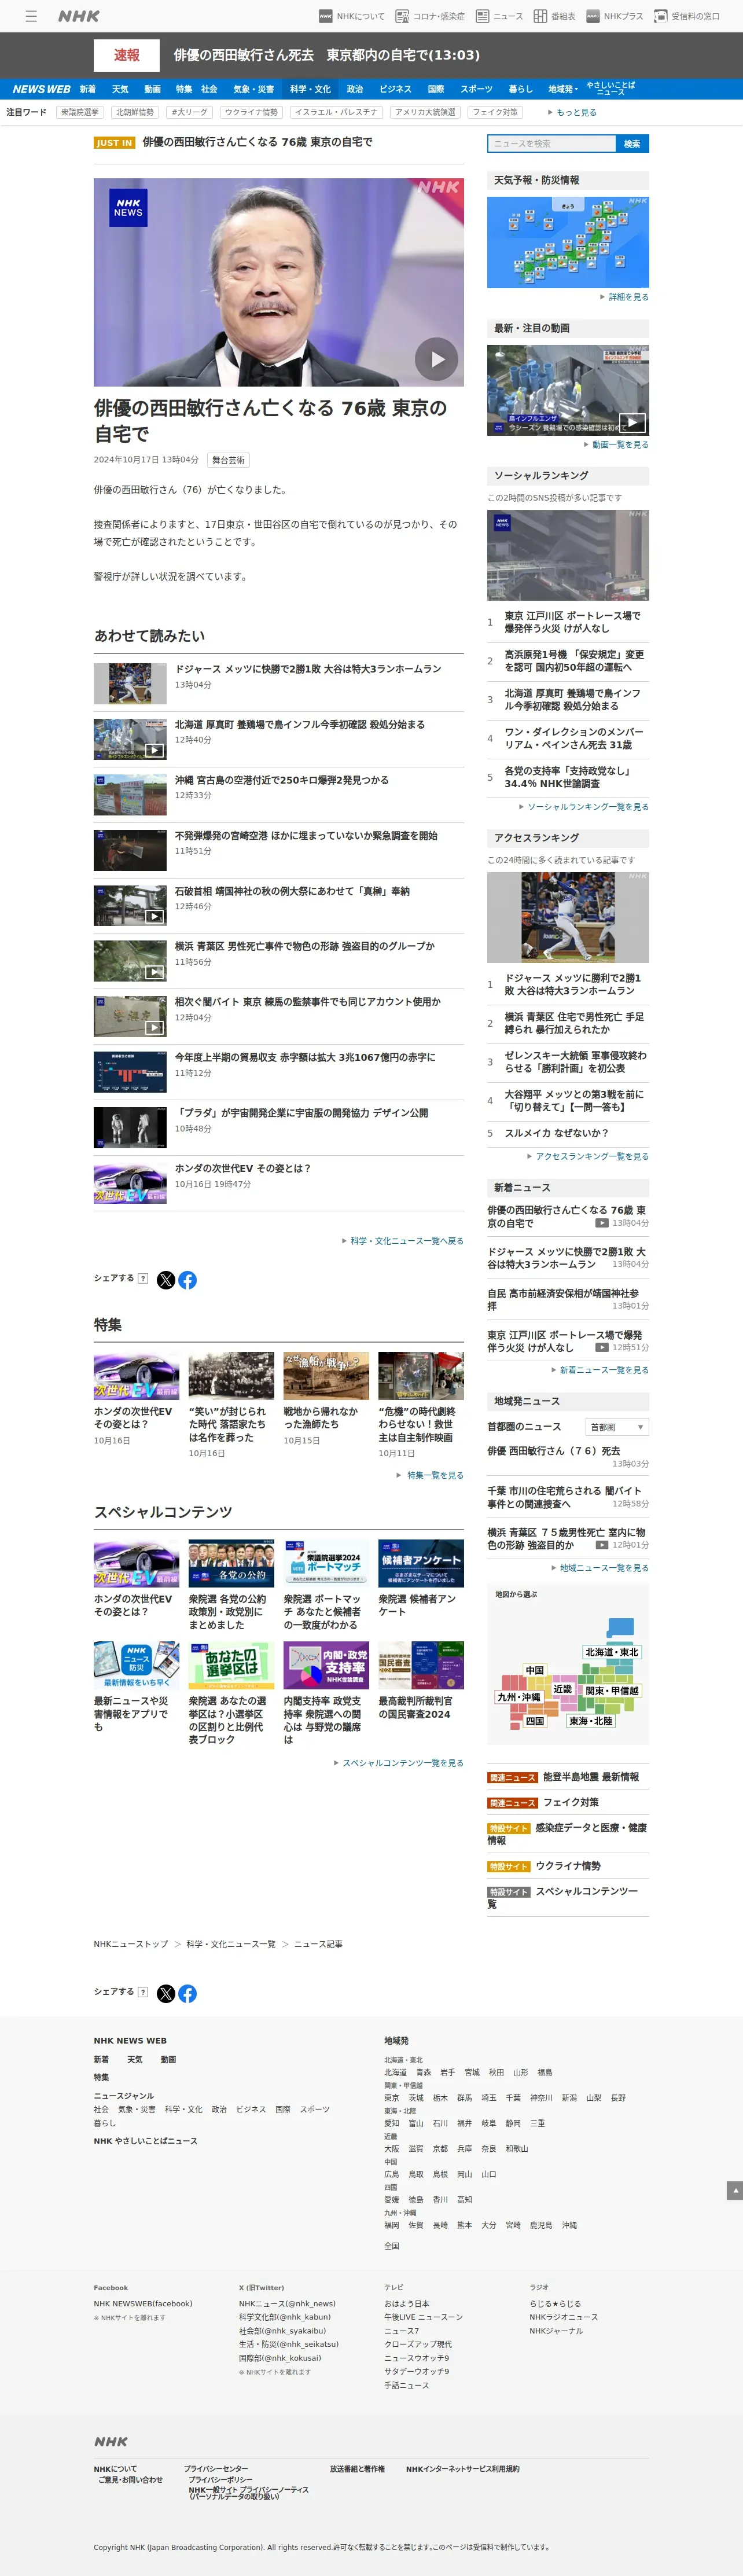Open 地域ニュース一覧を見る link
The image size is (743, 2576).
click(x=600, y=1568)
